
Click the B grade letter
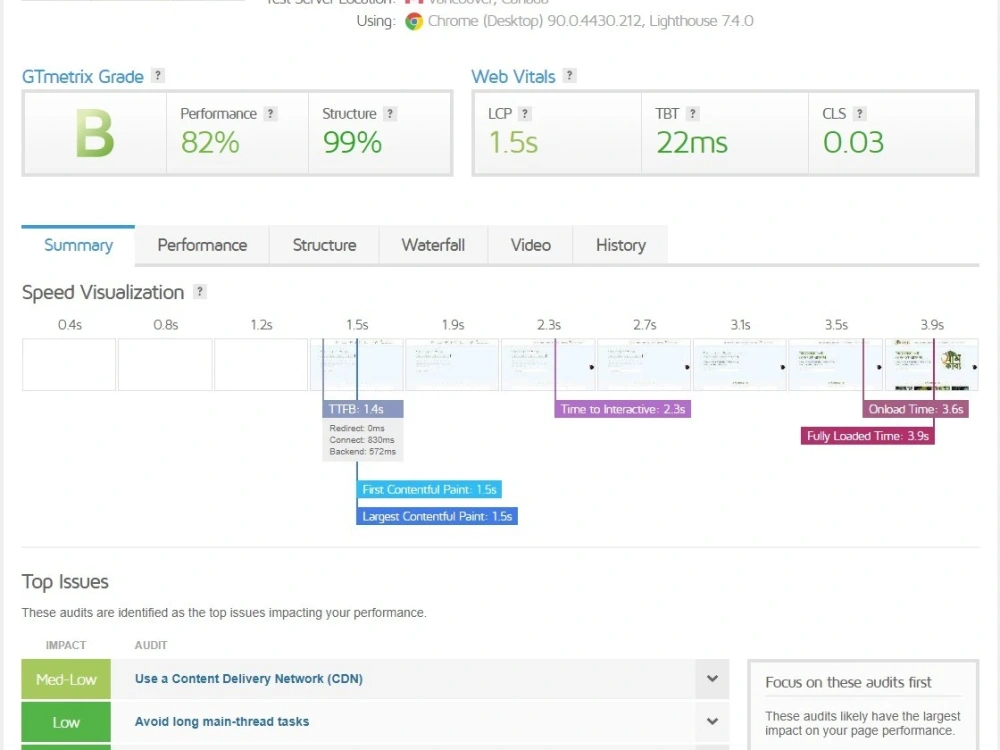coord(95,133)
